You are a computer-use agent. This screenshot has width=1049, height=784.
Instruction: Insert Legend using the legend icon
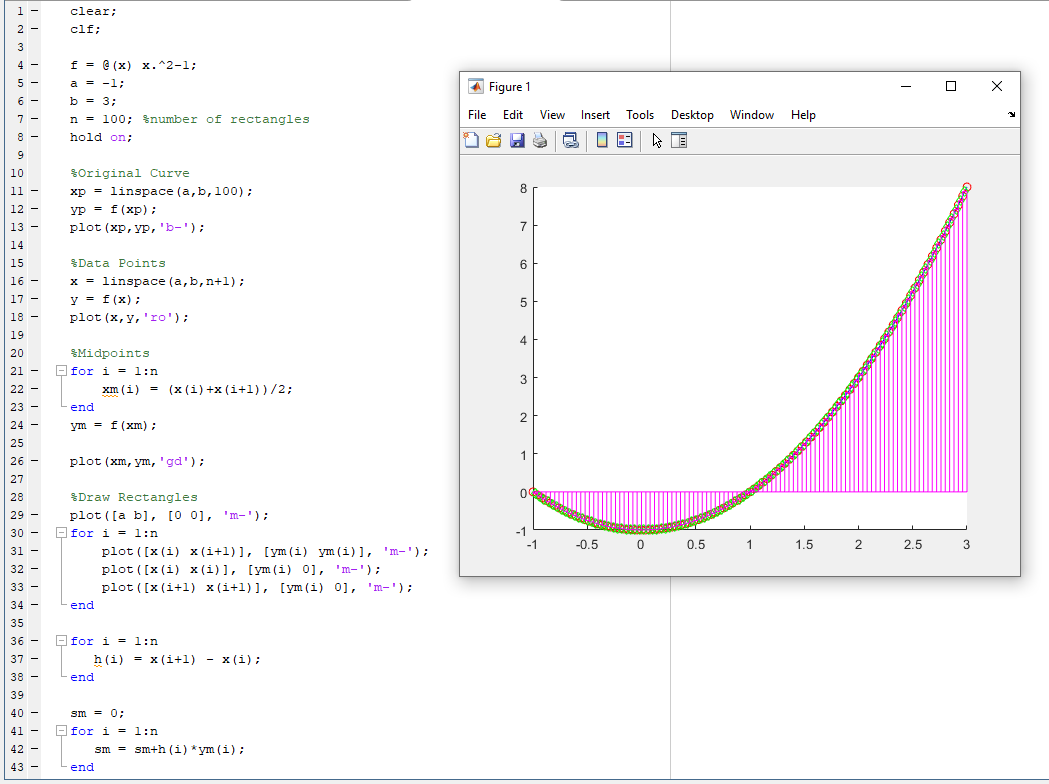[624, 140]
